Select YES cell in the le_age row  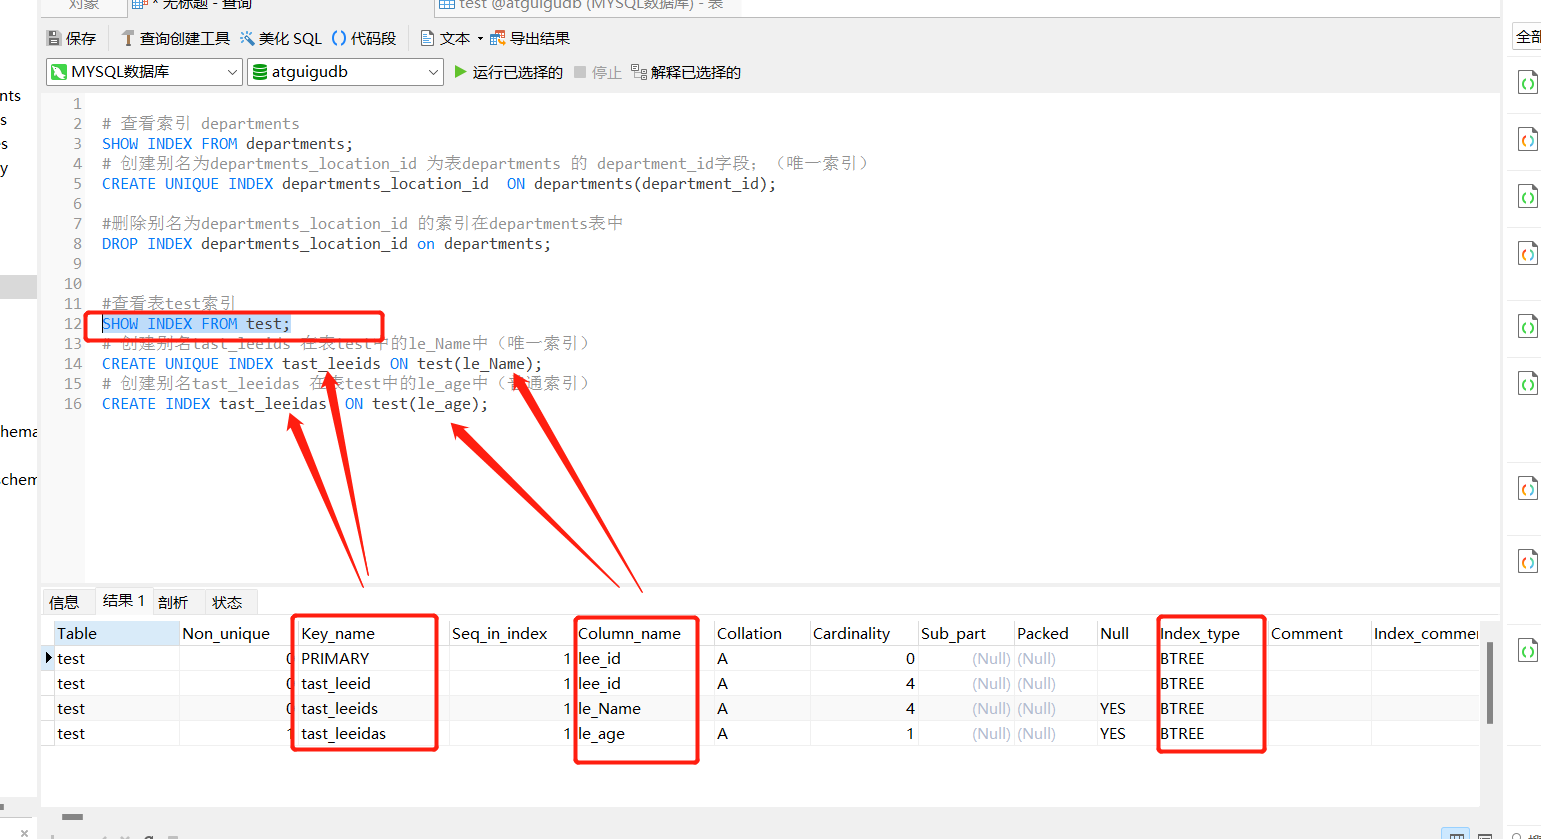coord(1127,733)
